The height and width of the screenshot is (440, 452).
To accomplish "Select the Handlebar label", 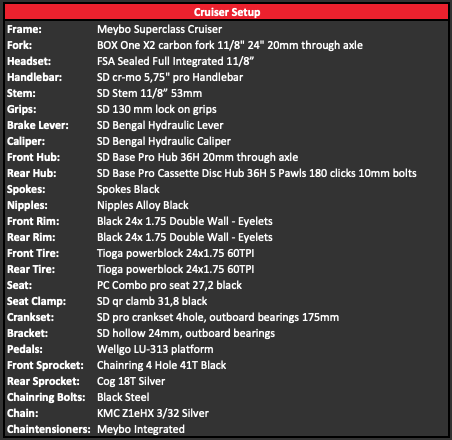I will coord(34,77).
